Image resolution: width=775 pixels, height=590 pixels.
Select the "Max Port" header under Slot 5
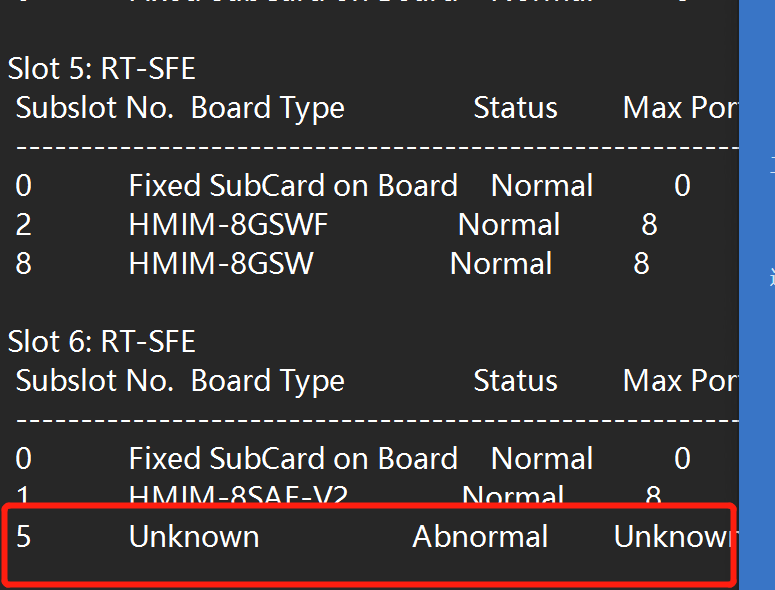pyautogui.click(x=680, y=108)
